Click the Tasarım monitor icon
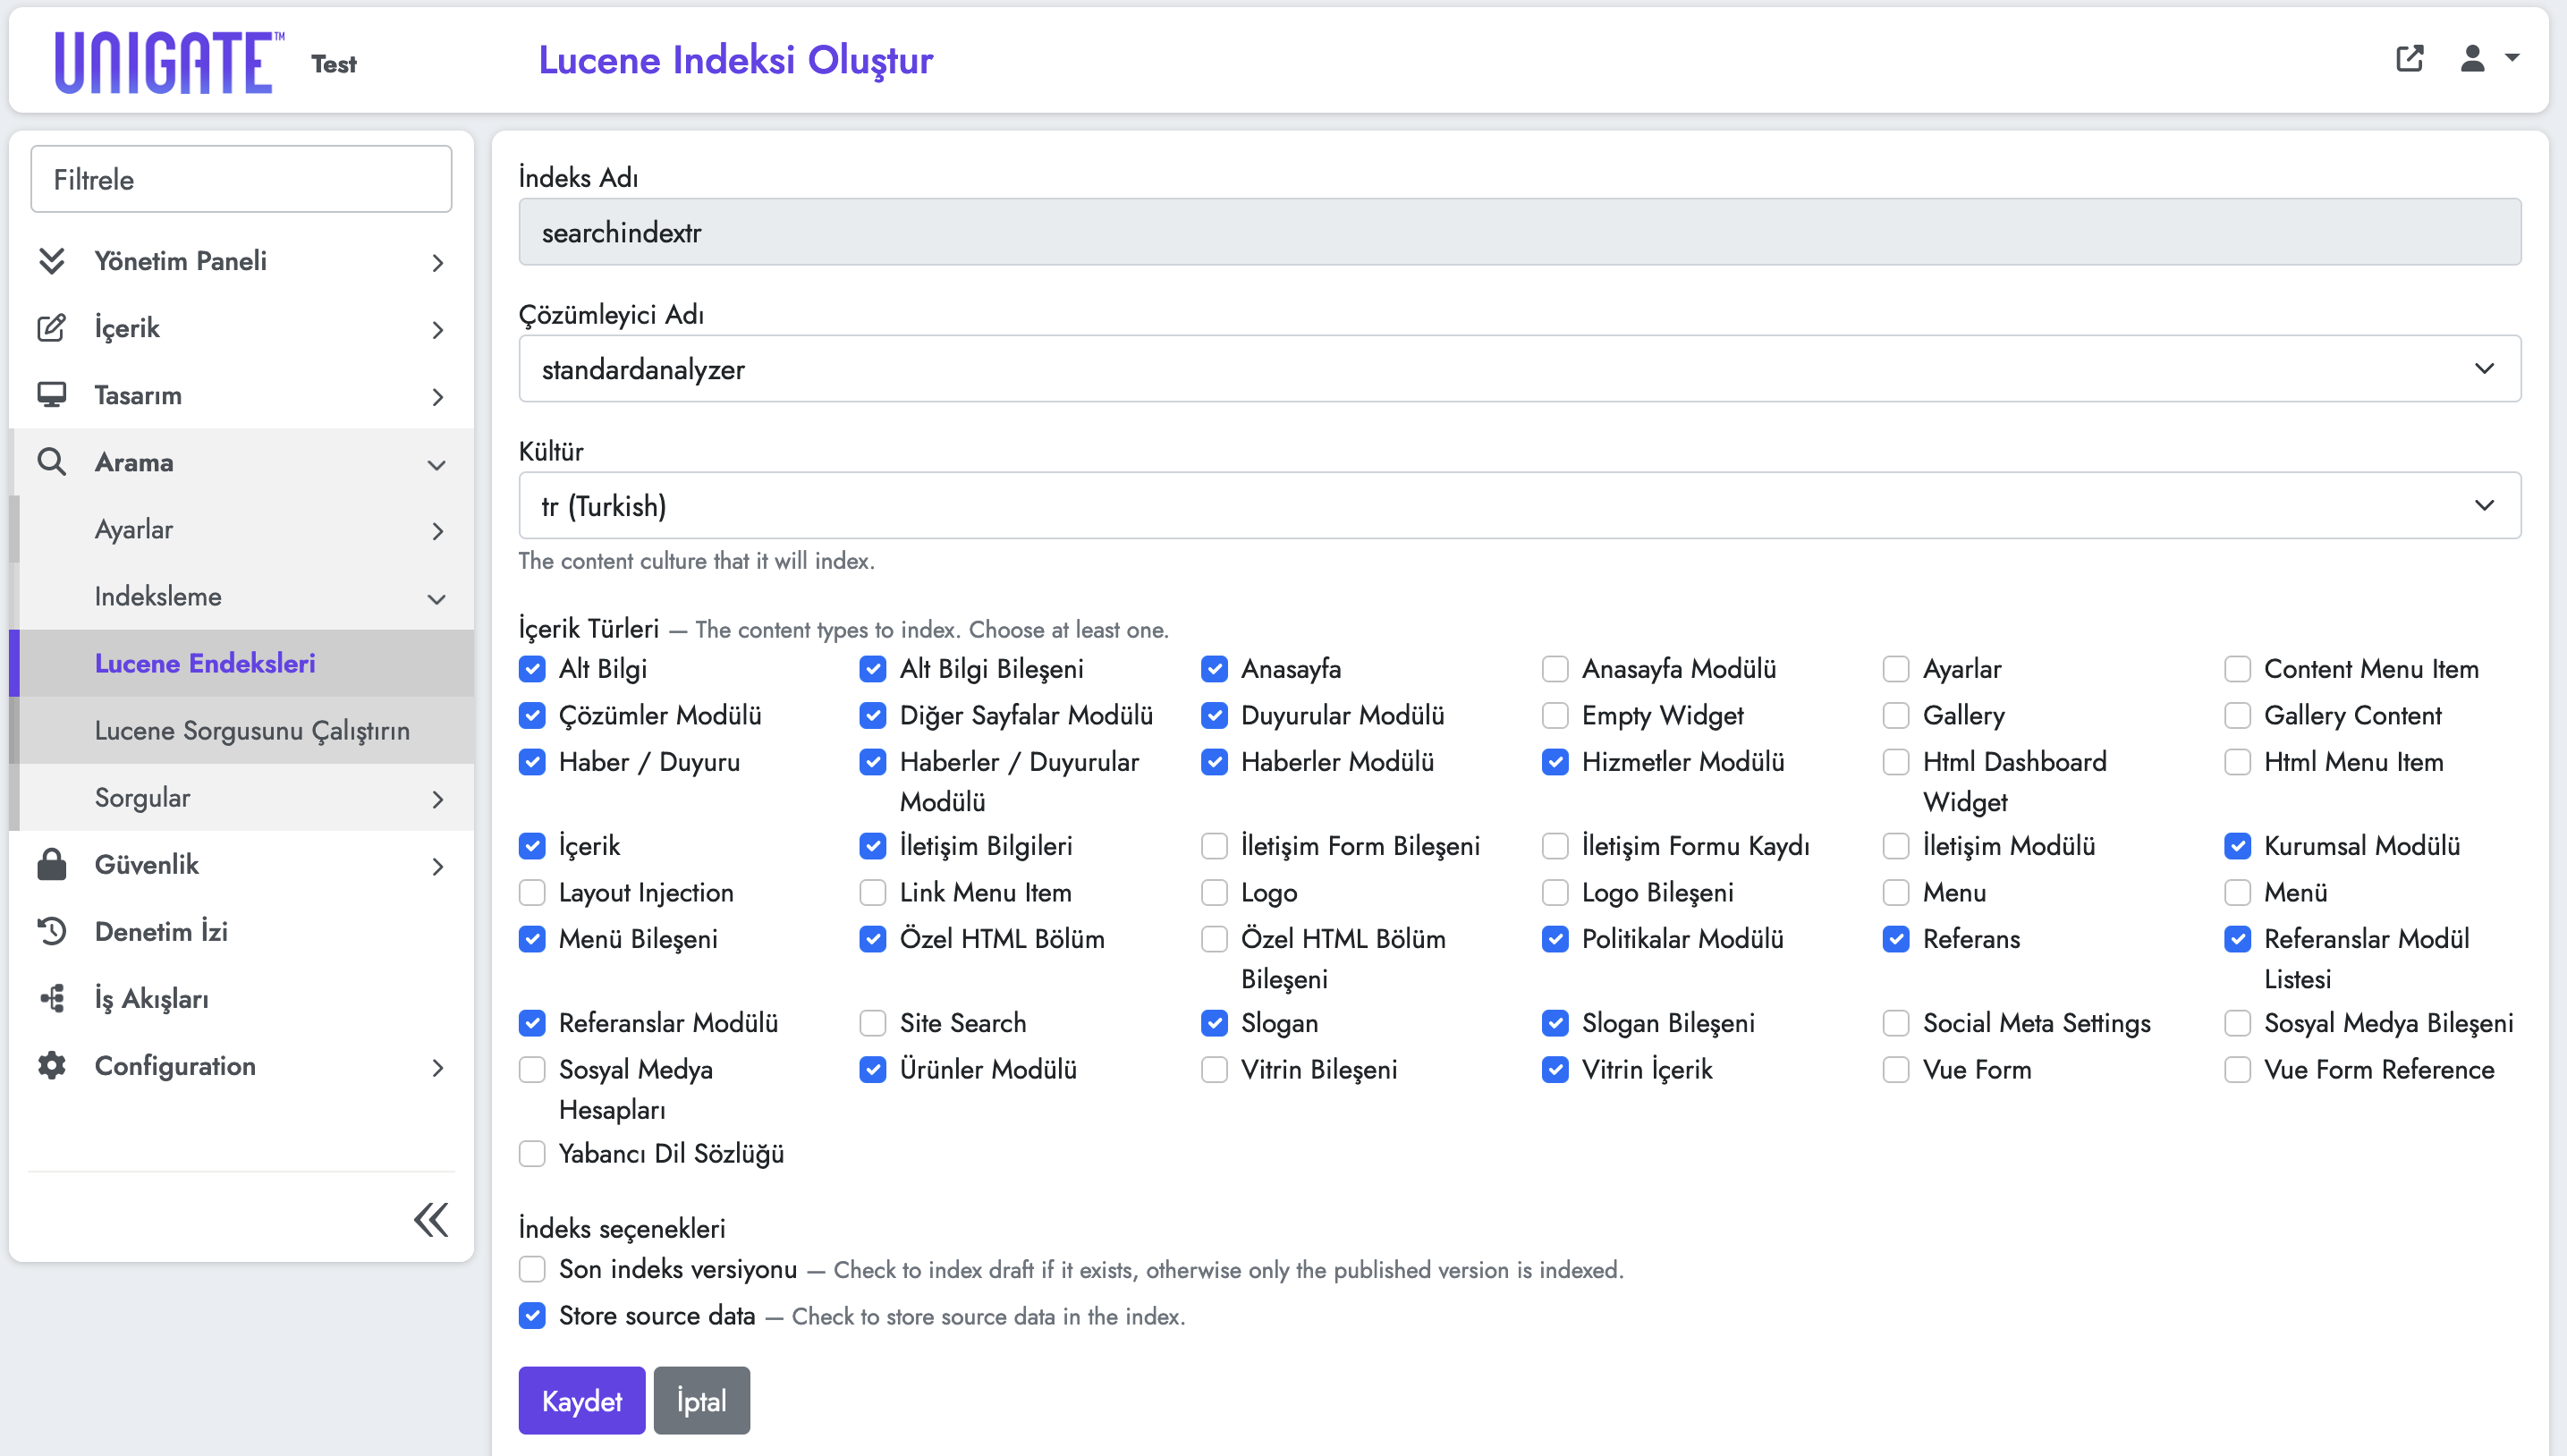The height and width of the screenshot is (1456, 2567). point(51,395)
